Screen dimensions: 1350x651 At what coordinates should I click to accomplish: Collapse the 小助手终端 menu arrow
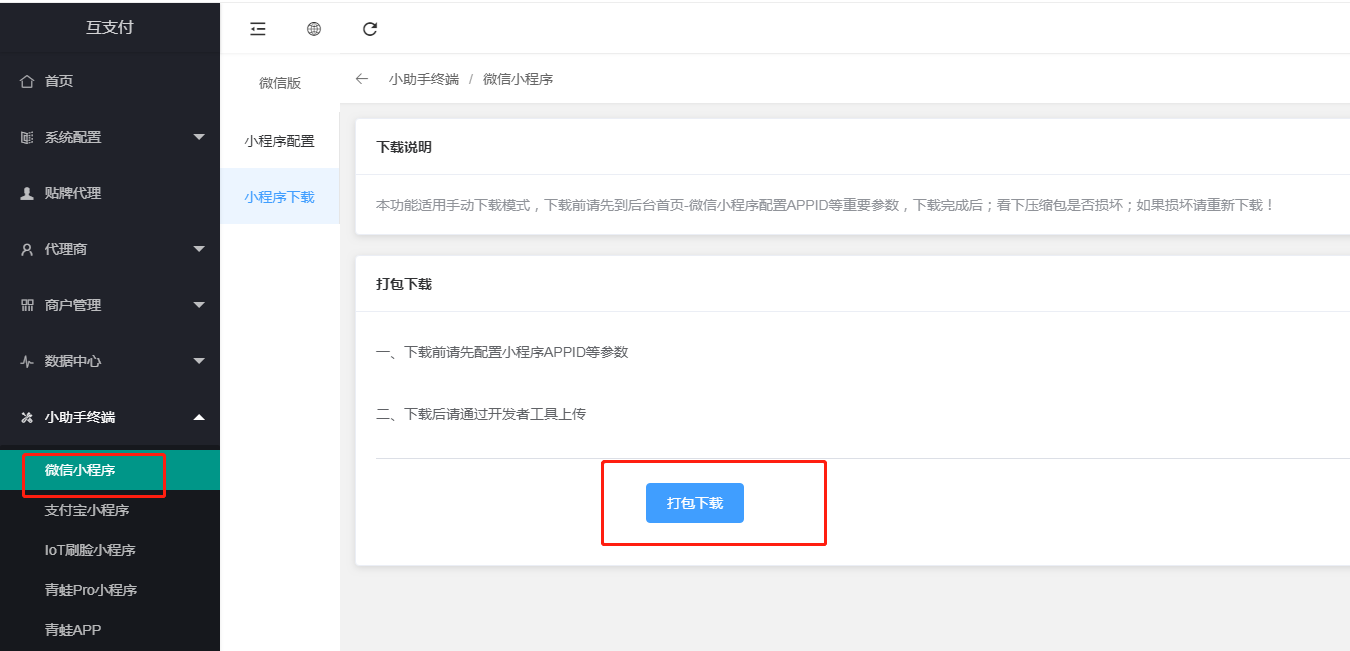(x=199, y=417)
